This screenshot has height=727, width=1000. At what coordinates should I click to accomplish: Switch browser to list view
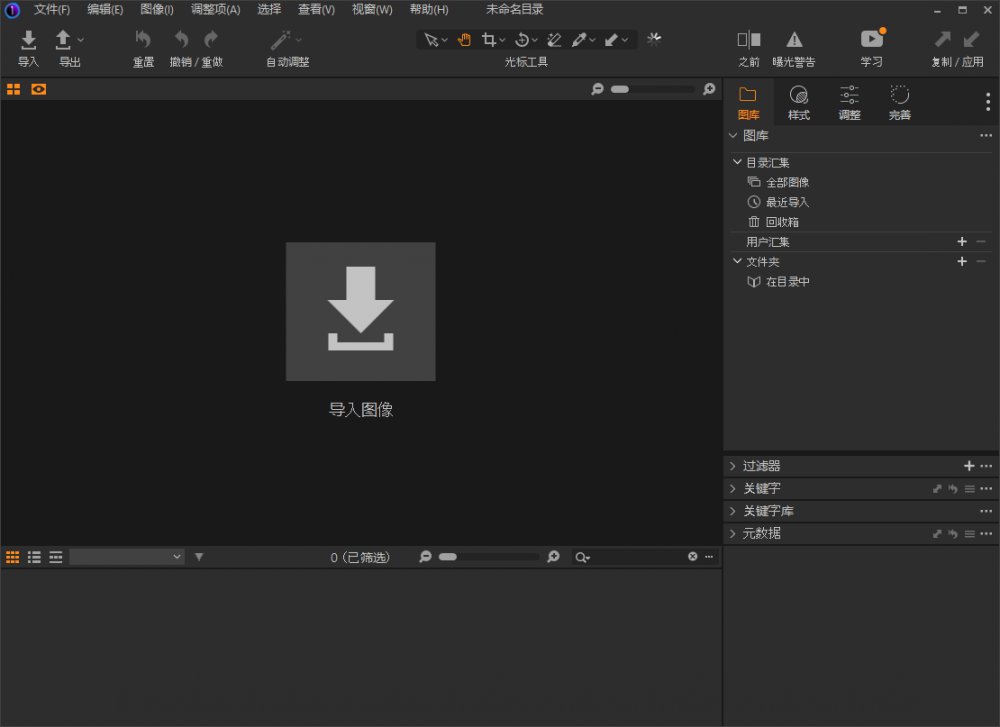pos(34,557)
